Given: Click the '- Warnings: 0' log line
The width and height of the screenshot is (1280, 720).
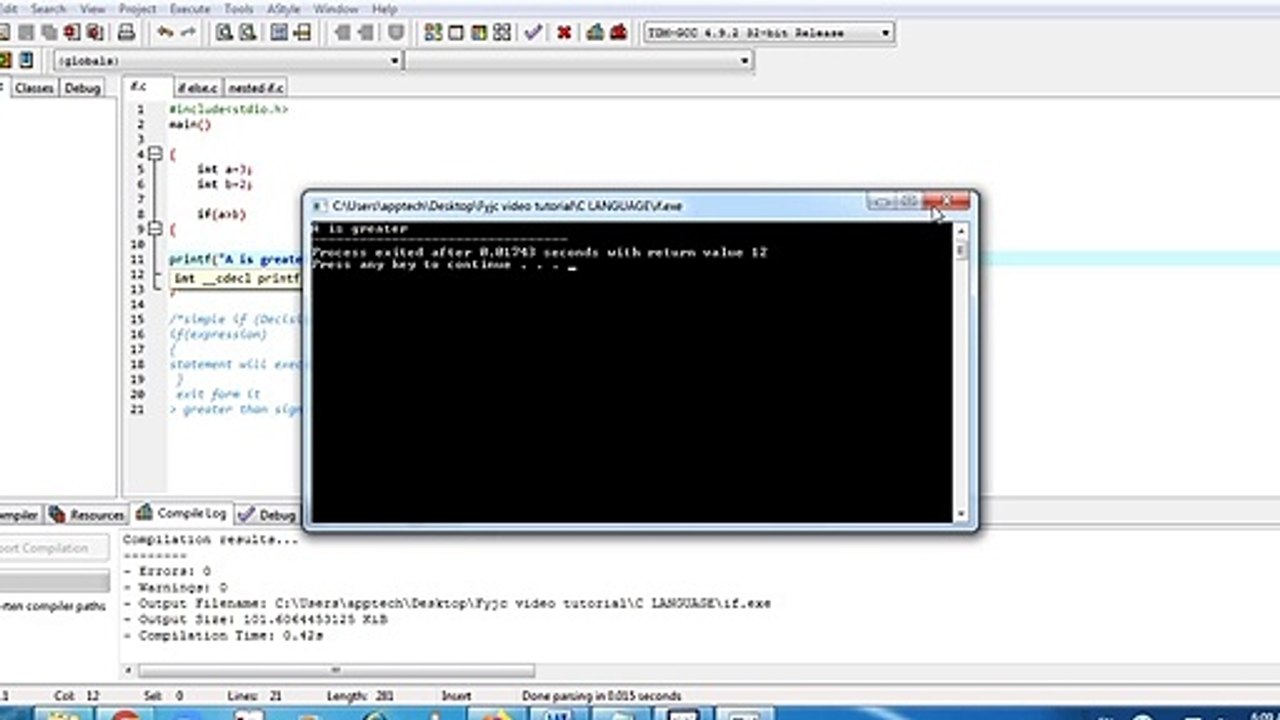Looking at the screenshot, I should pyautogui.click(x=175, y=587).
